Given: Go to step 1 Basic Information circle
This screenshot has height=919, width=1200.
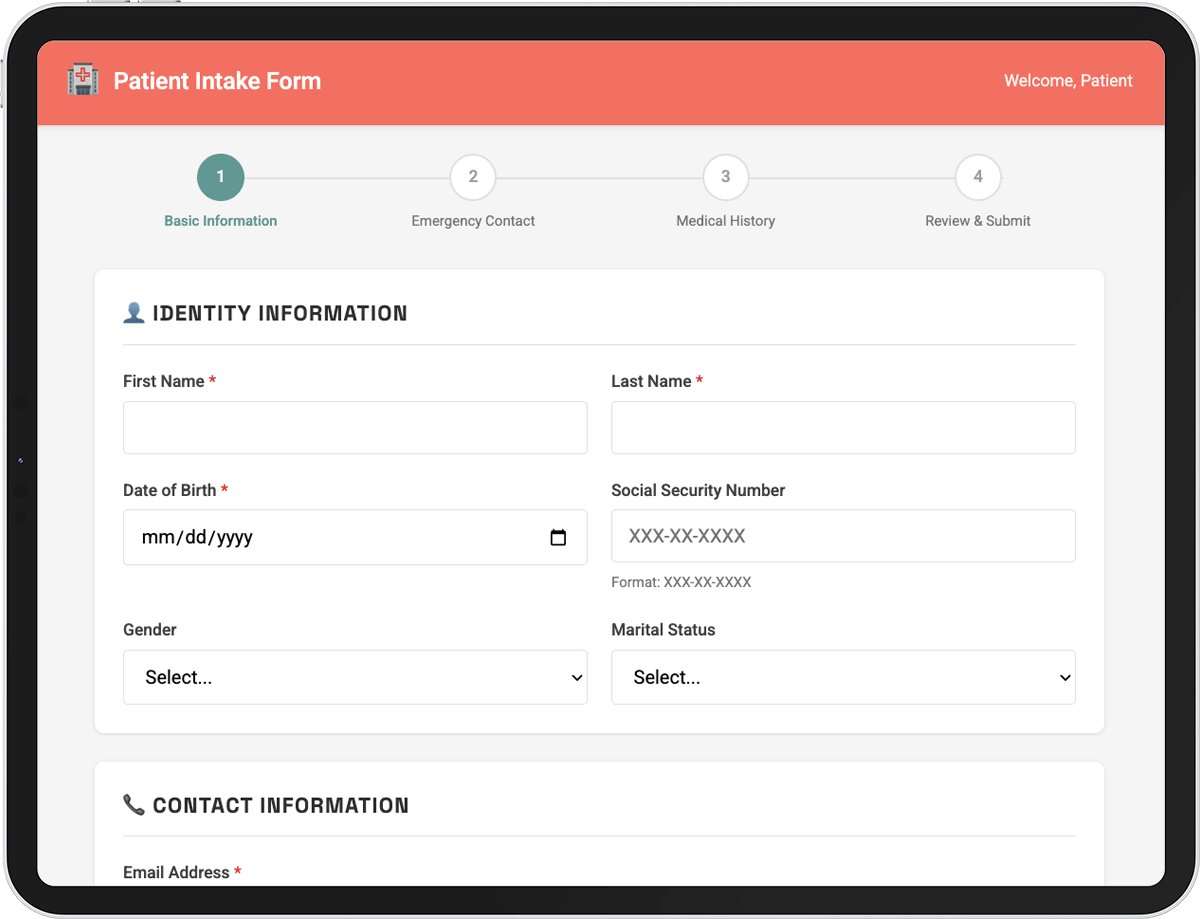Looking at the screenshot, I should pos(221,178).
